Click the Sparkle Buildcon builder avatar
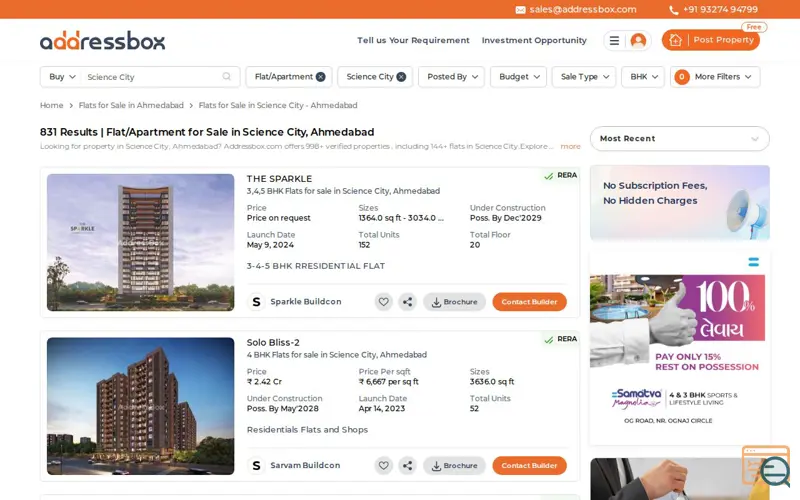This screenshot has width=800, height=500. 256,302
